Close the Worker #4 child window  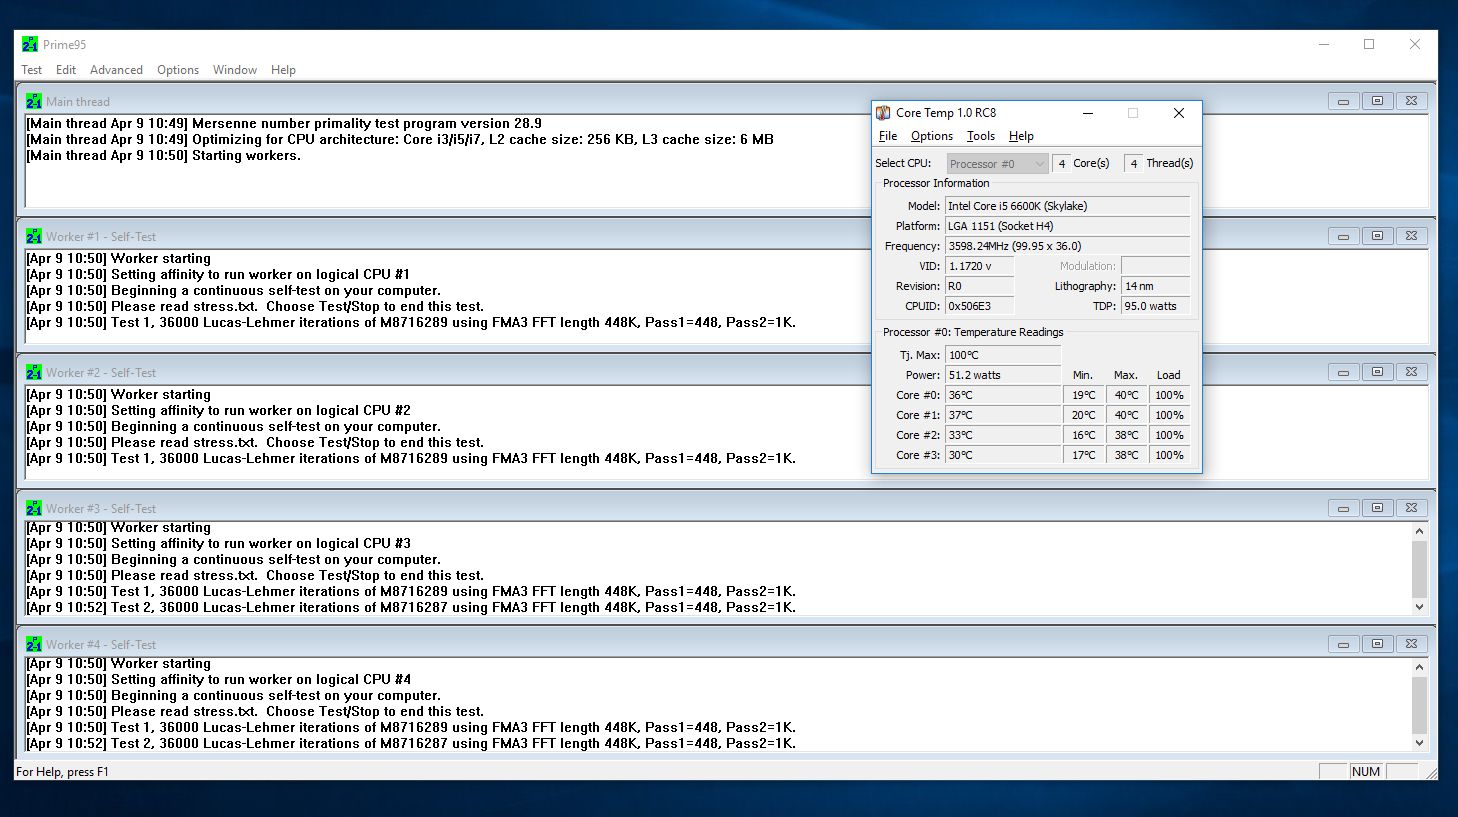pyautogui.click(x=1411, y=644)
